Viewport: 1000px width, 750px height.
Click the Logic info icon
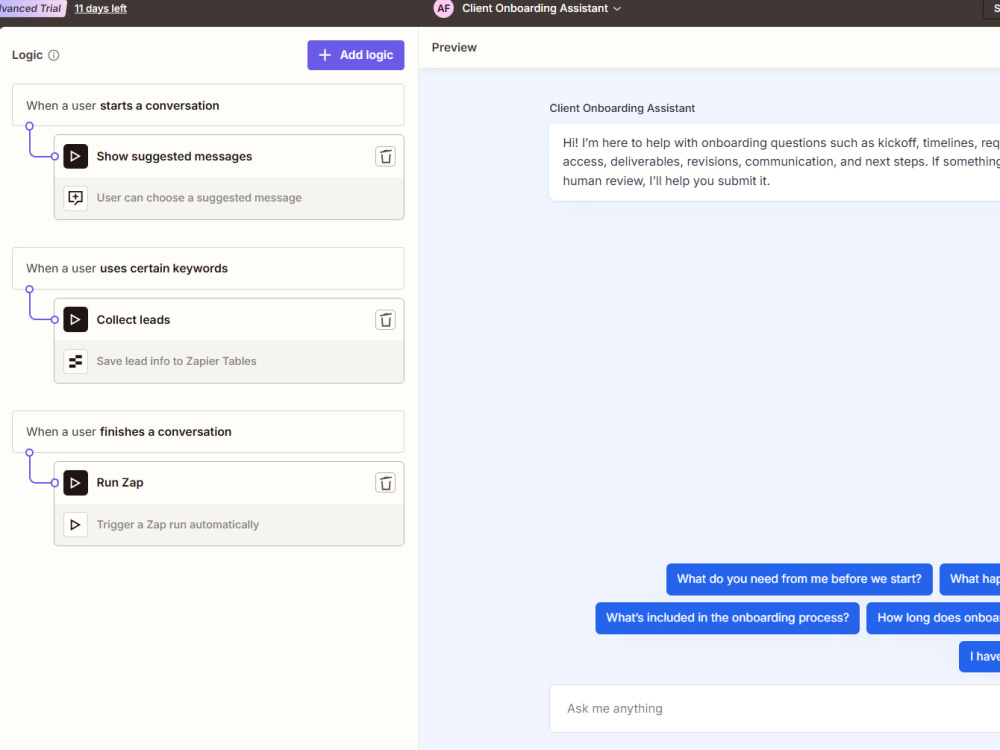(x=54, y=55)
